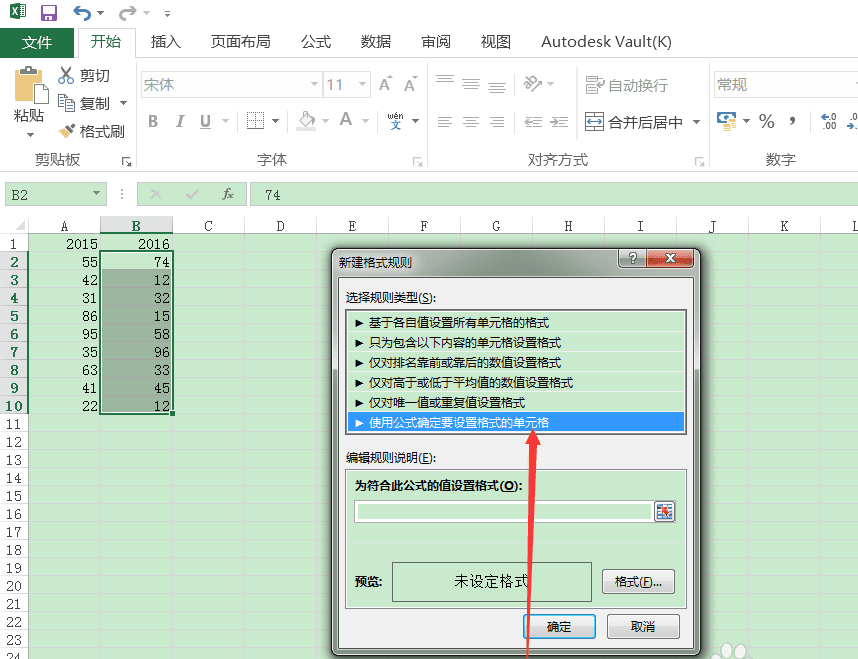Select rule 基于各自值设置所有单元格的格式

point(516,322)
